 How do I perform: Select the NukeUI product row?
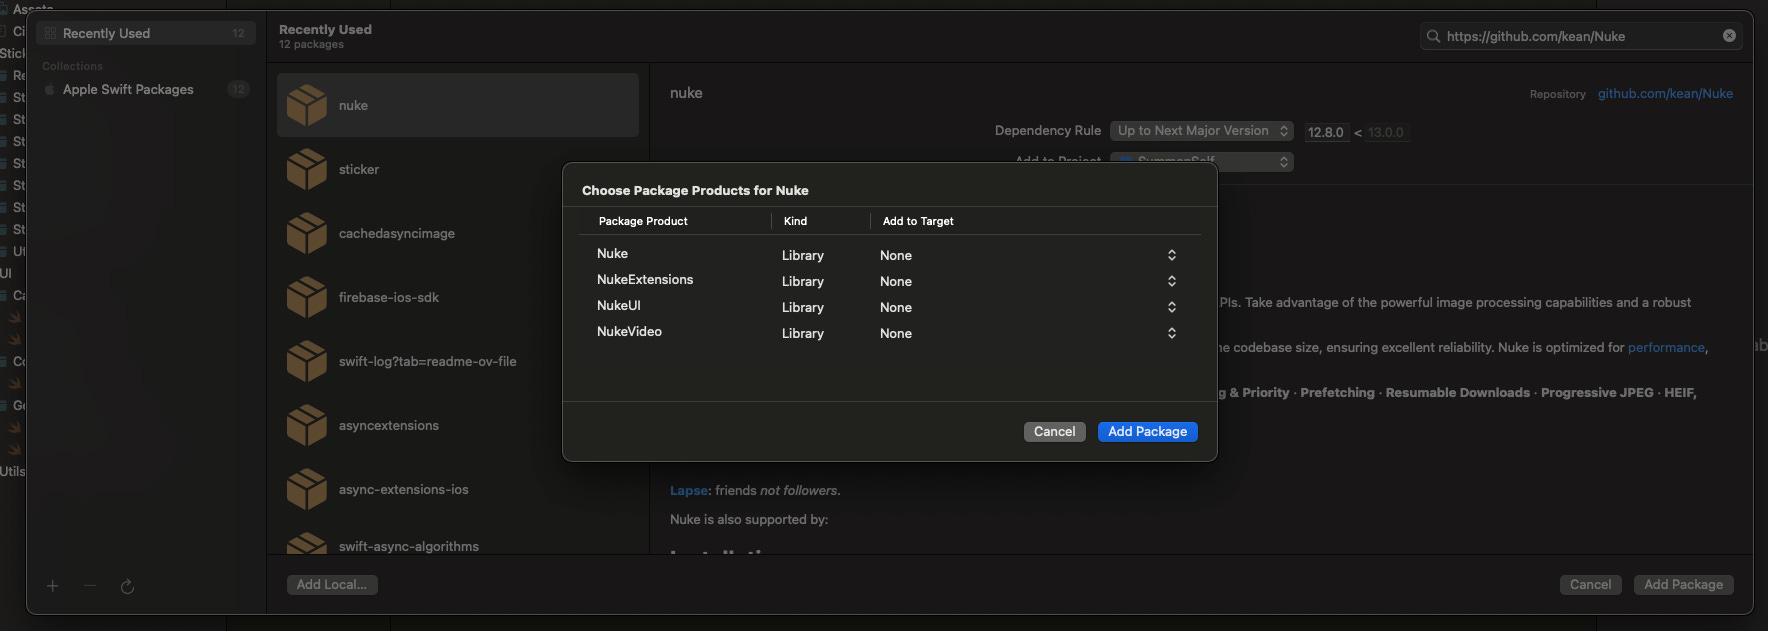pos(890,307)
